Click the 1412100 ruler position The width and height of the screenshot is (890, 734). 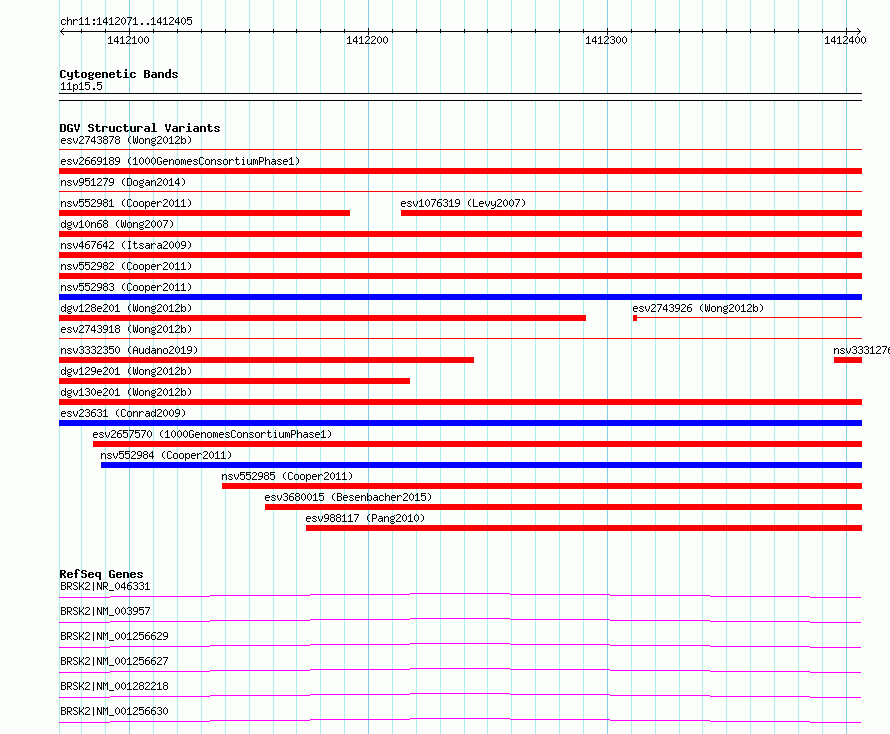click(x=128, y=40)
